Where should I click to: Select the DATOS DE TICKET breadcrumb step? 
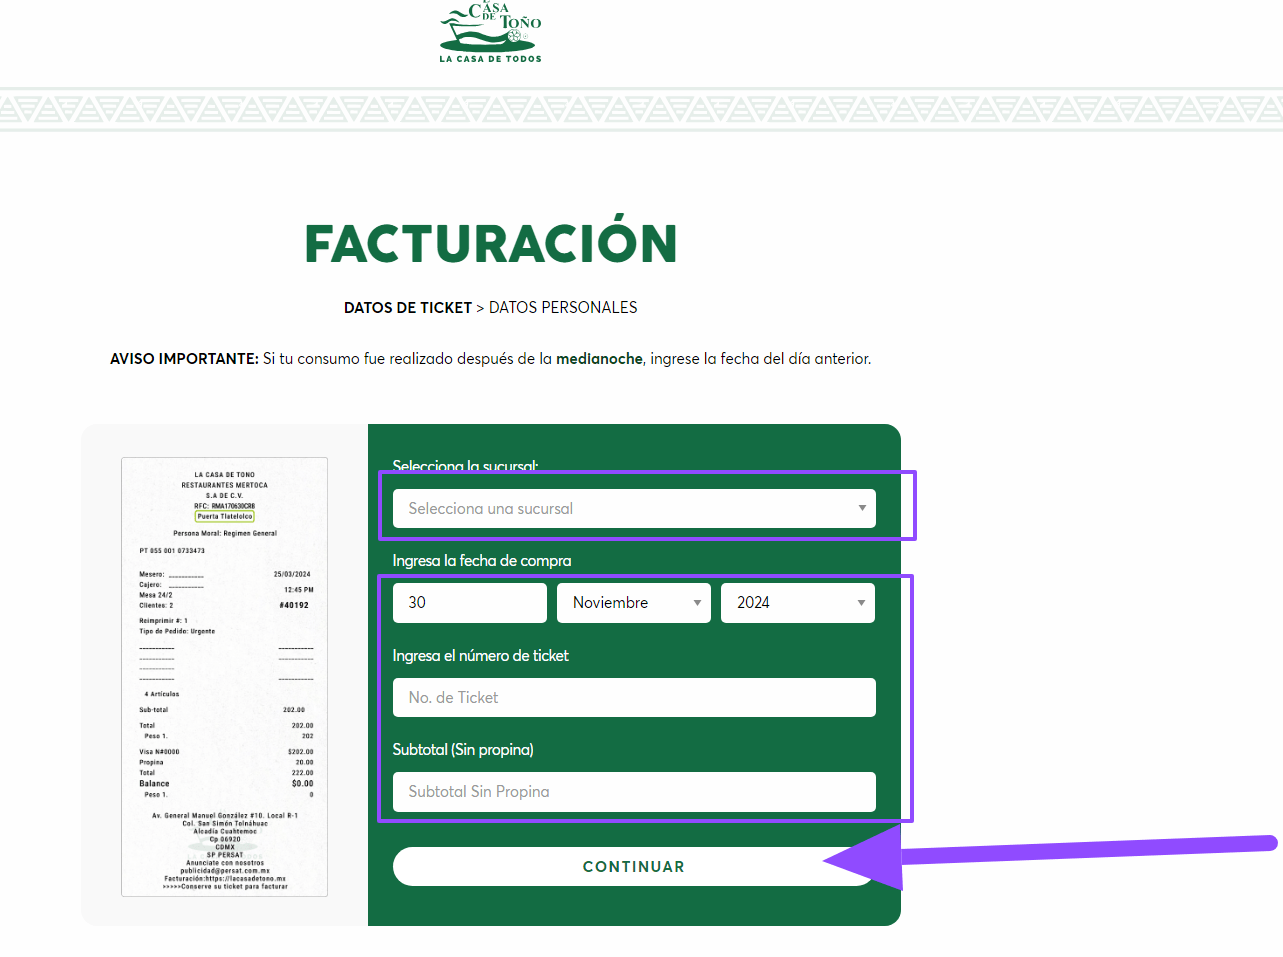click(x=407, y=308)
